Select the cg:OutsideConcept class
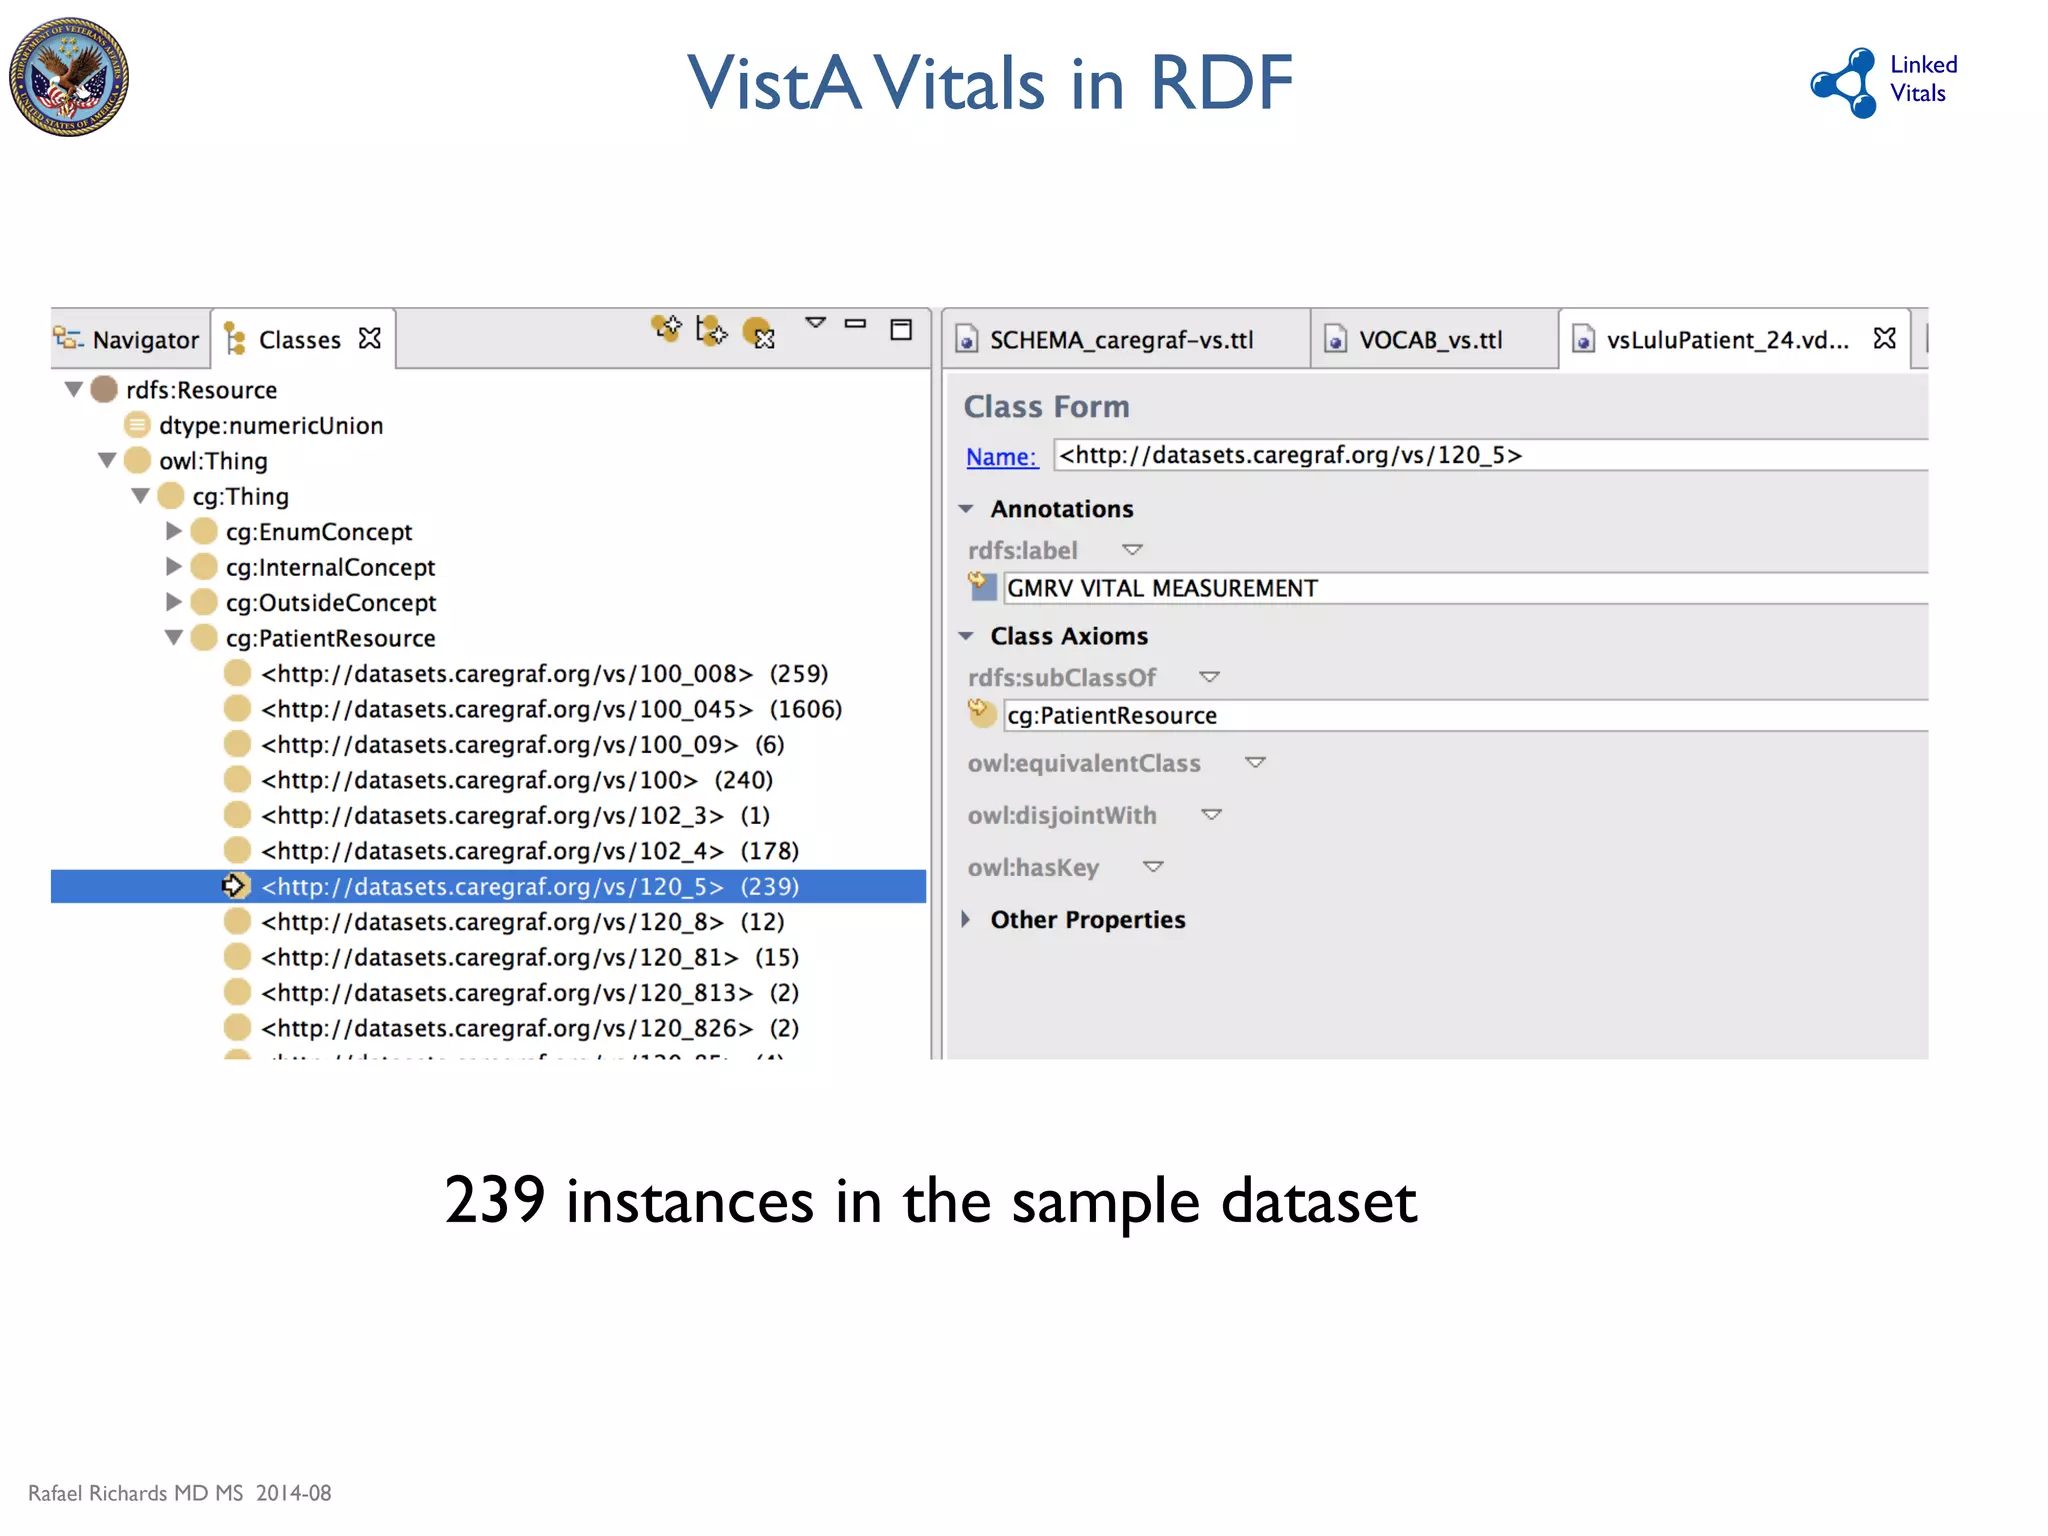This screenshot has width=2048, height=1536. (331, 603)
